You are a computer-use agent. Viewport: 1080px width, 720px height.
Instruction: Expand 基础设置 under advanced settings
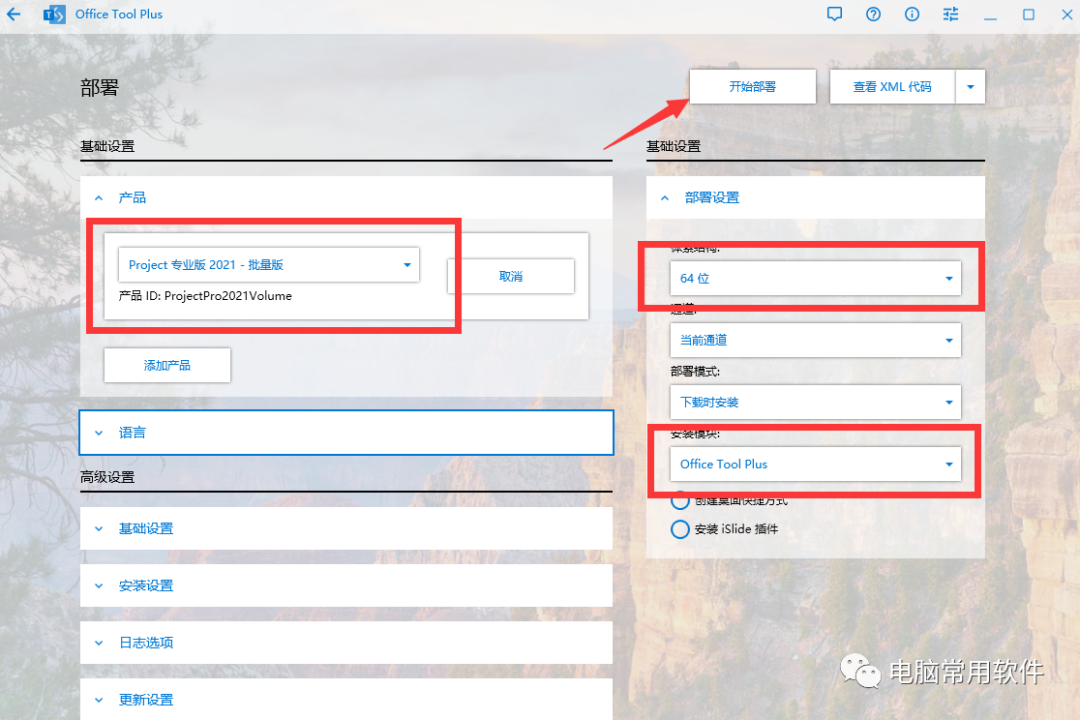tap(346, 528)
